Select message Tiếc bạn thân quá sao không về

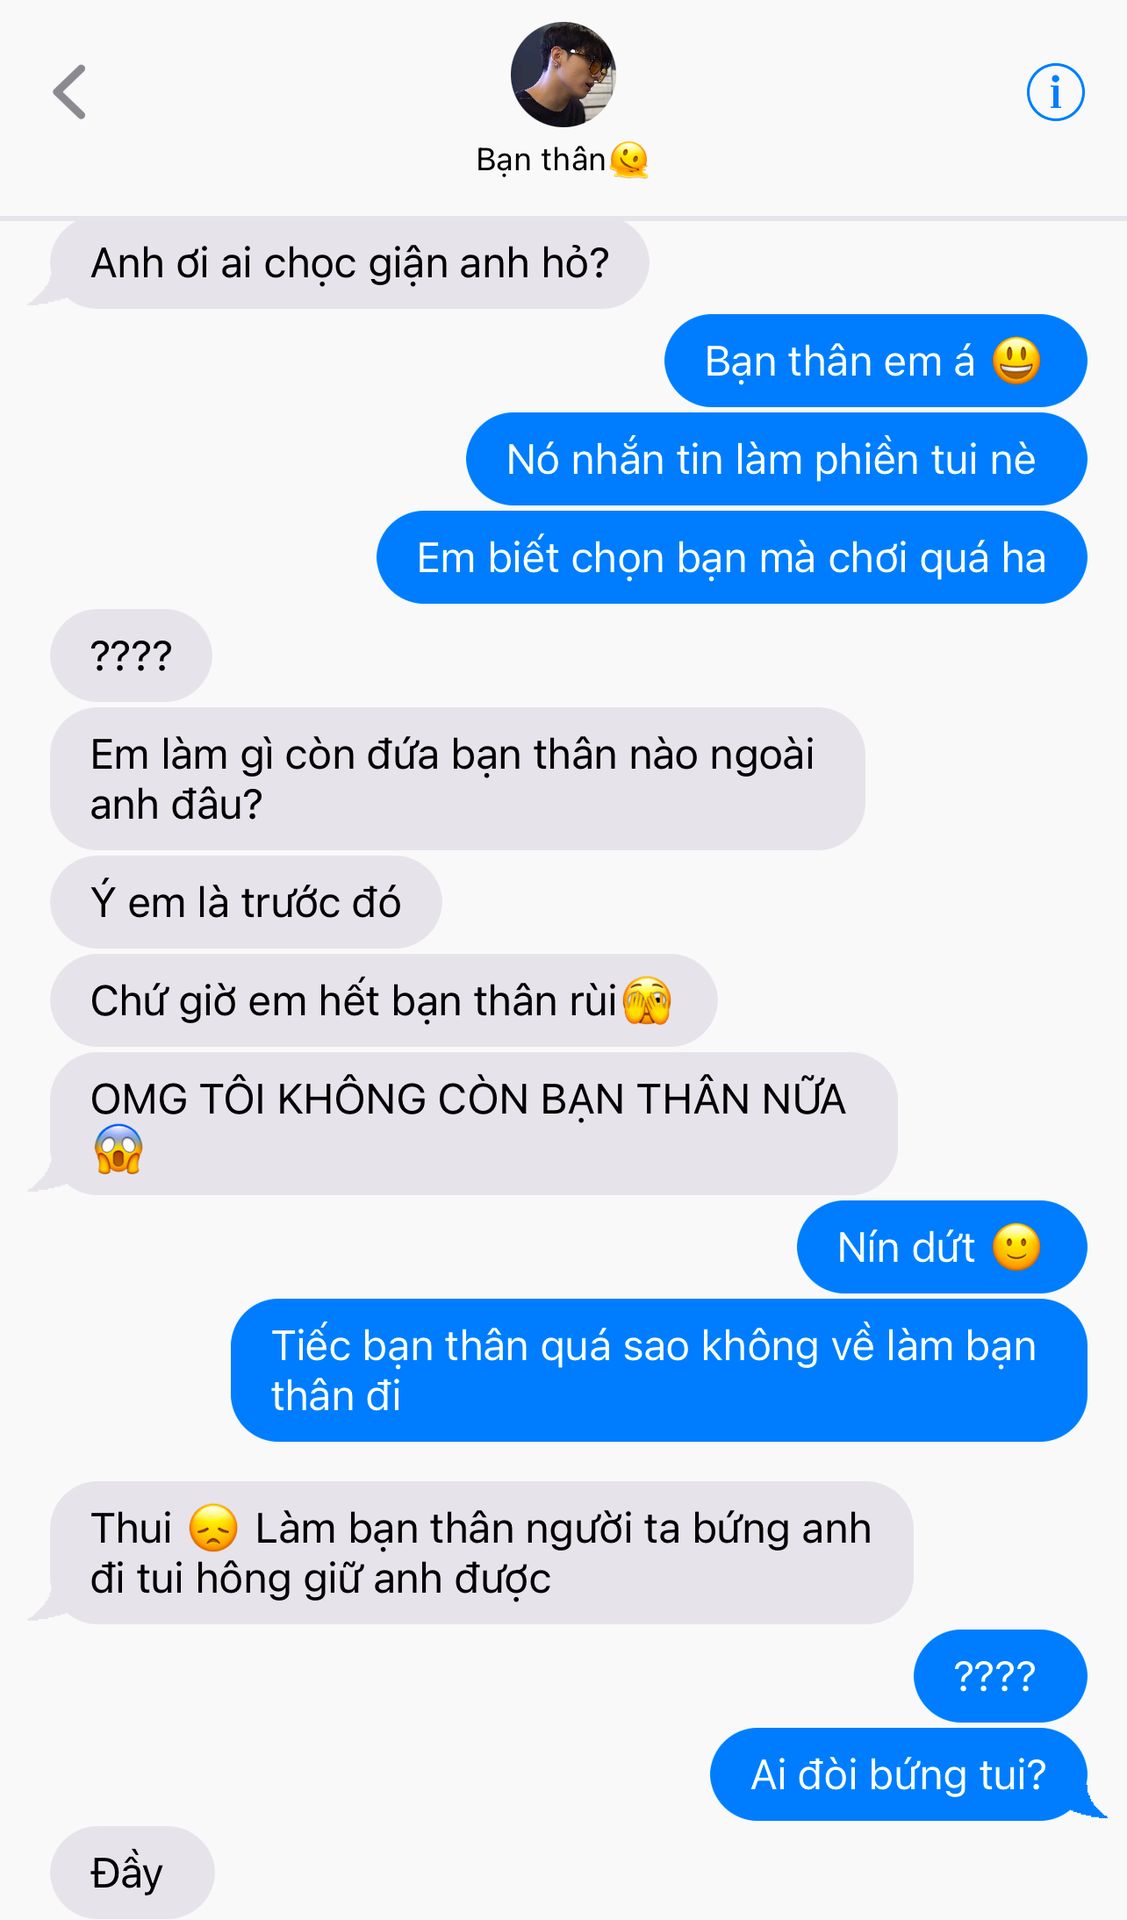(x=659, y=1370)
